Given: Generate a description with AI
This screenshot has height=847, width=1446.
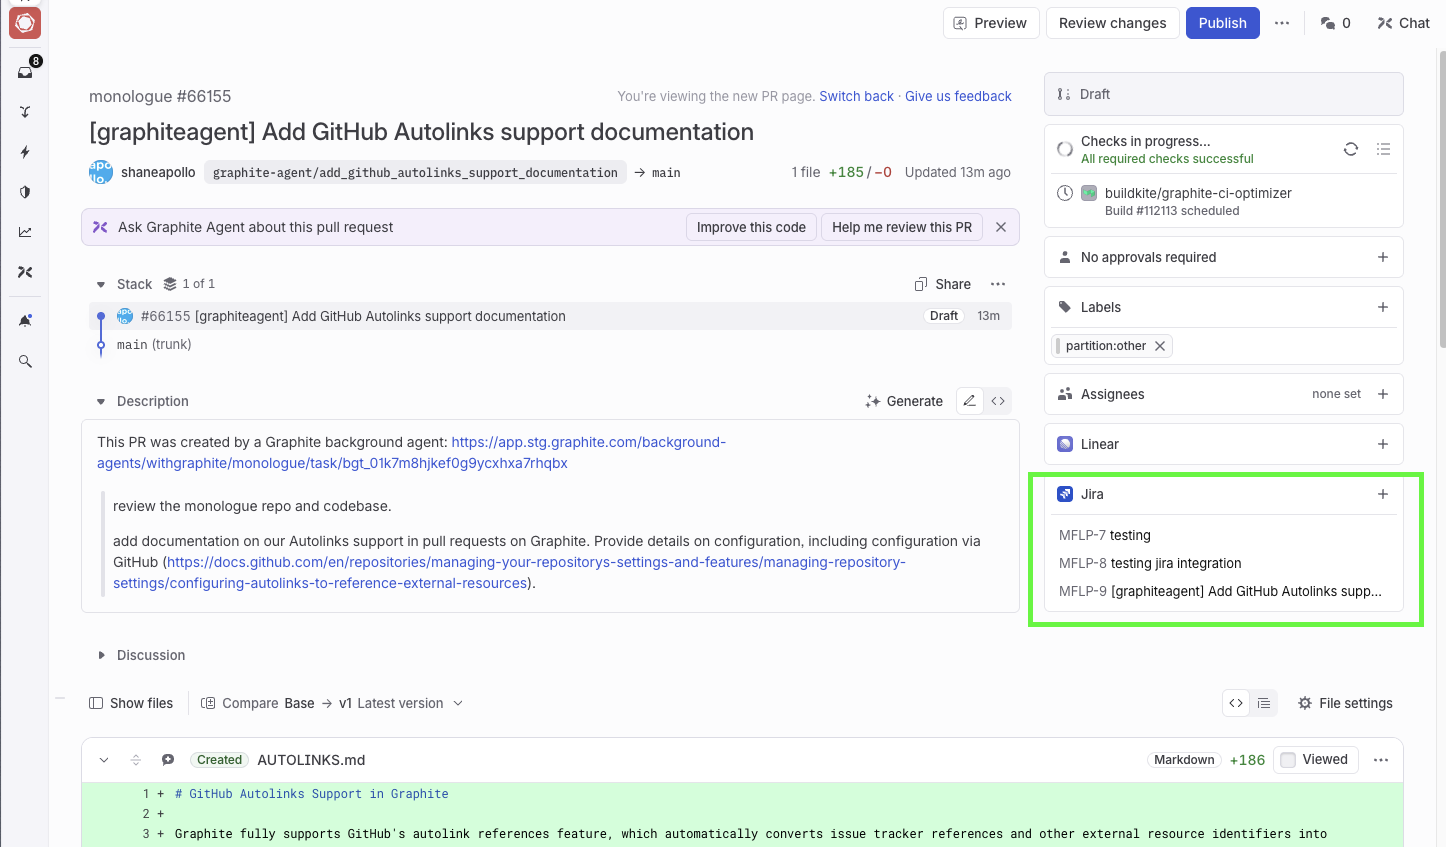Looking at the screenshot, I should tap(904, 401).
